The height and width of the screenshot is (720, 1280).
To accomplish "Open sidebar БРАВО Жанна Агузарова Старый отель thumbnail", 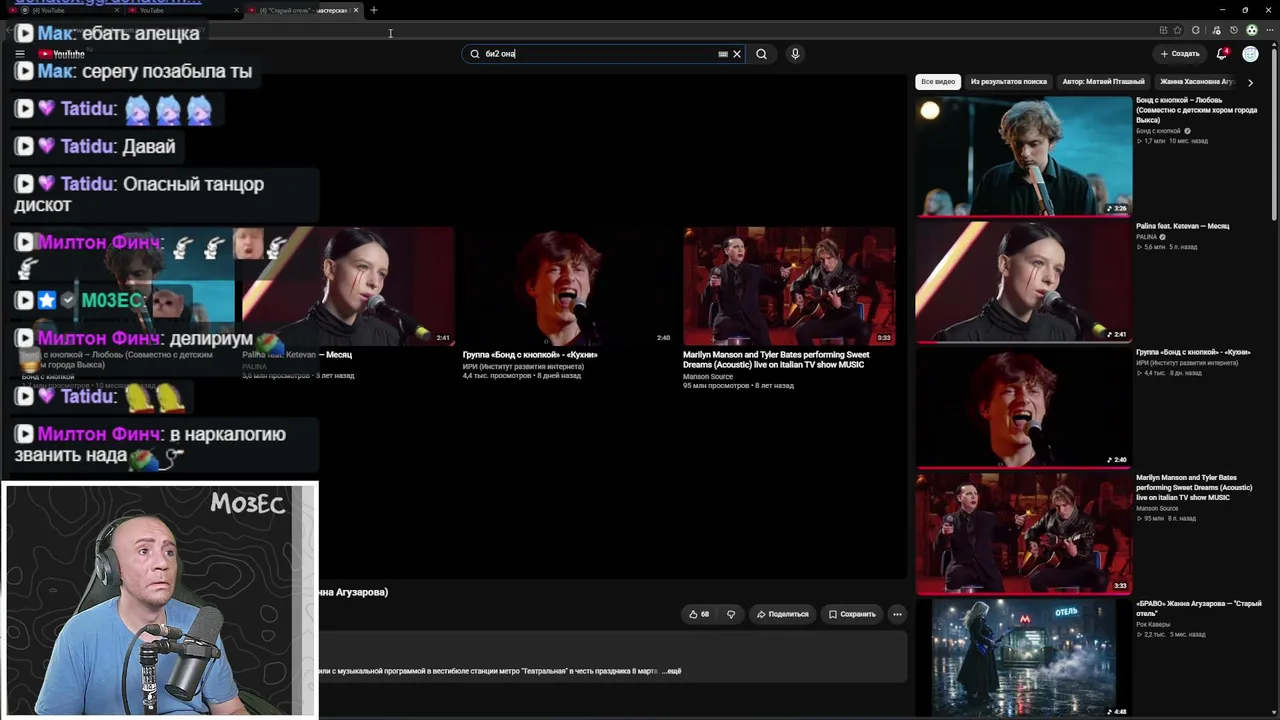I will click(x=1023, y=659).
